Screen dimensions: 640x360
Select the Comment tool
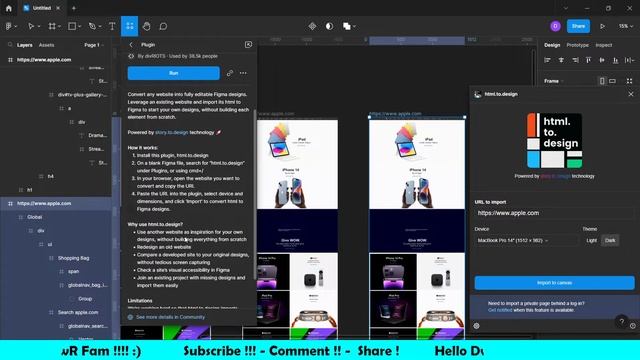click(163, 26)
